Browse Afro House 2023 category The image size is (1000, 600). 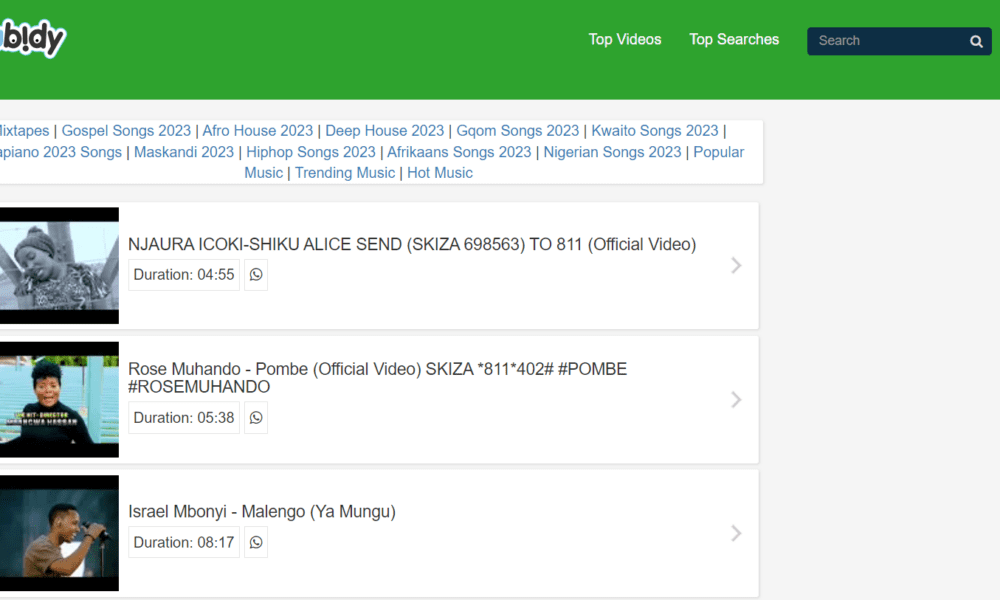pyautogui.click(x=258, y=131)
